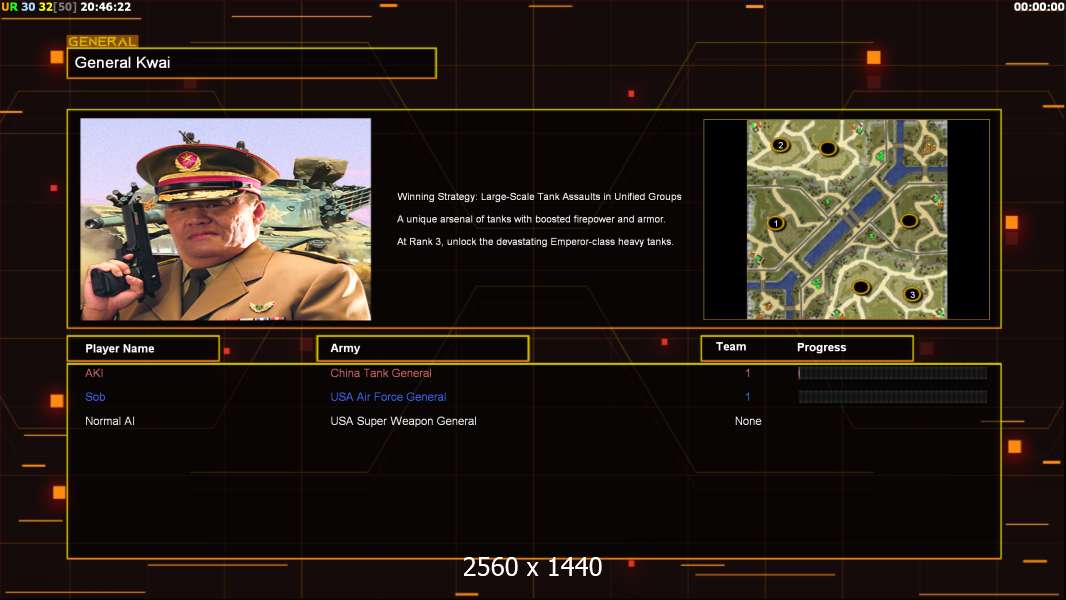Click the General Kwai name field
This screenshot has height=600, width=1066.
pos(252,63)
